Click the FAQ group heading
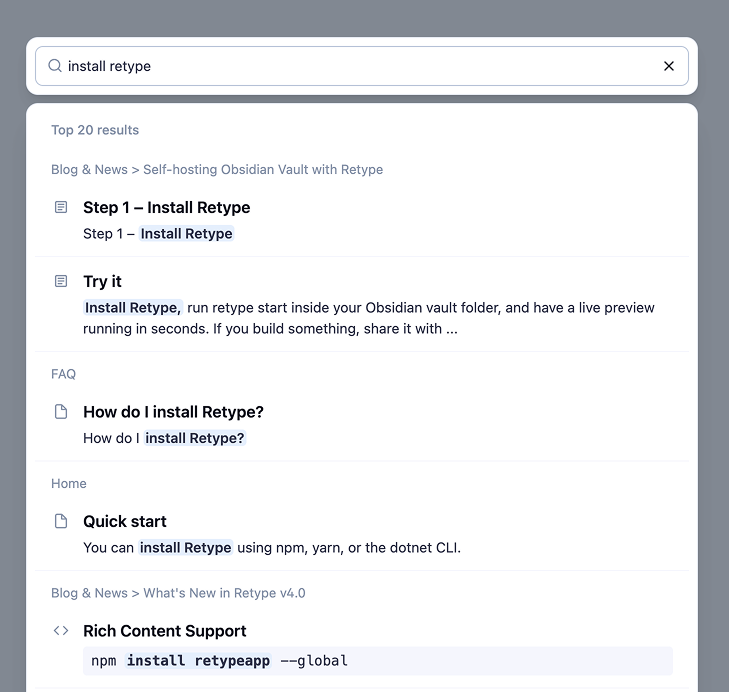729x692 pixels. point(63,374)
